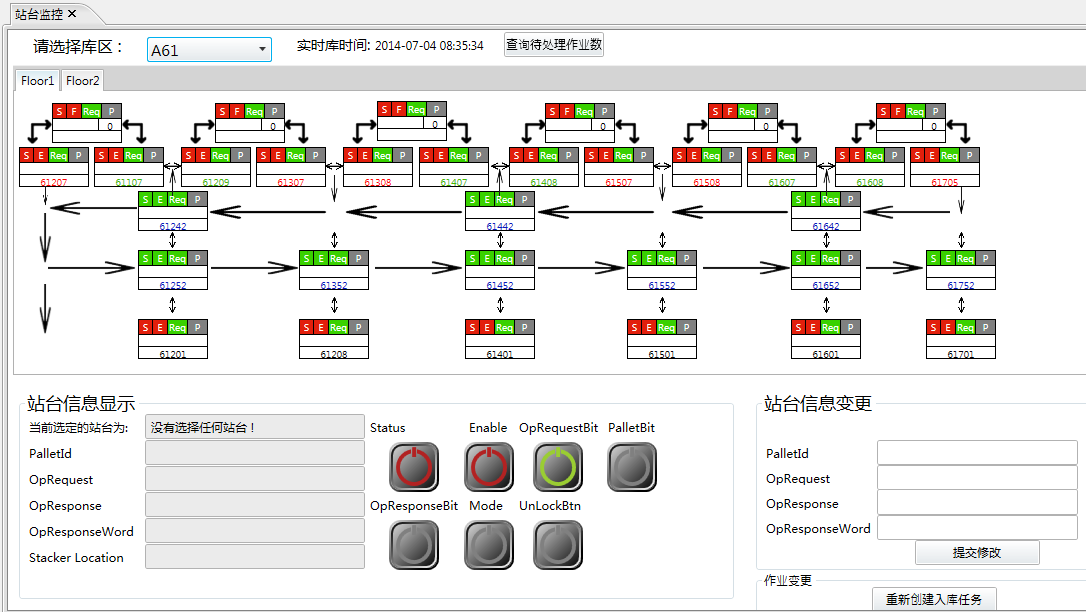Open station 61752 link

pyautogui.click(x=961, y=285)
